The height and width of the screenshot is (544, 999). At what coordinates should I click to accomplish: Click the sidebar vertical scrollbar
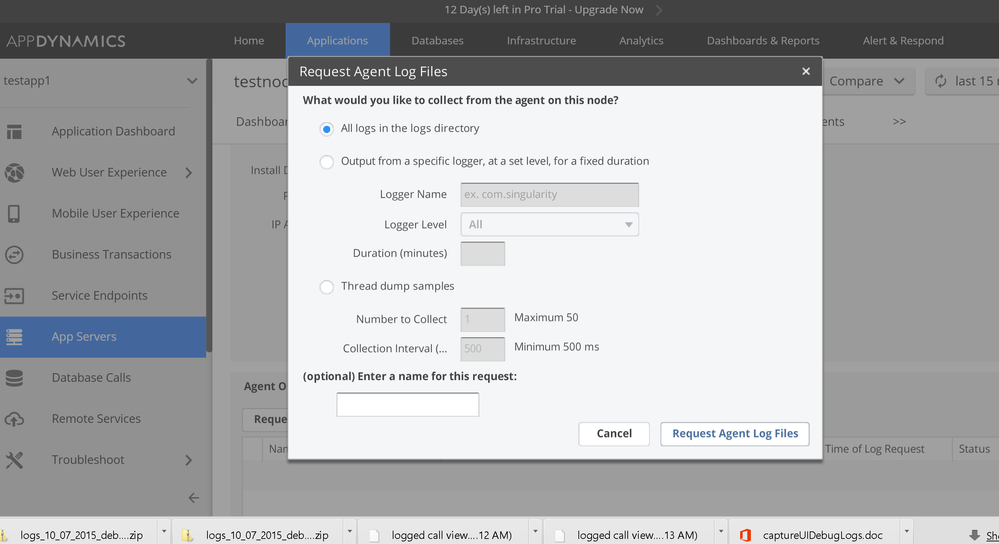point(209,205)
